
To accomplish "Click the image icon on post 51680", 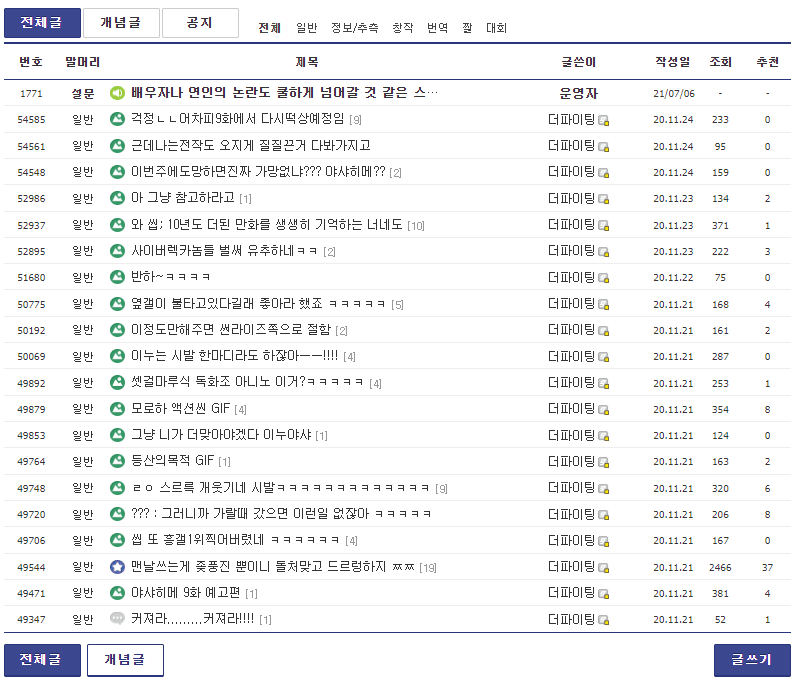I will tap(118, 277).
